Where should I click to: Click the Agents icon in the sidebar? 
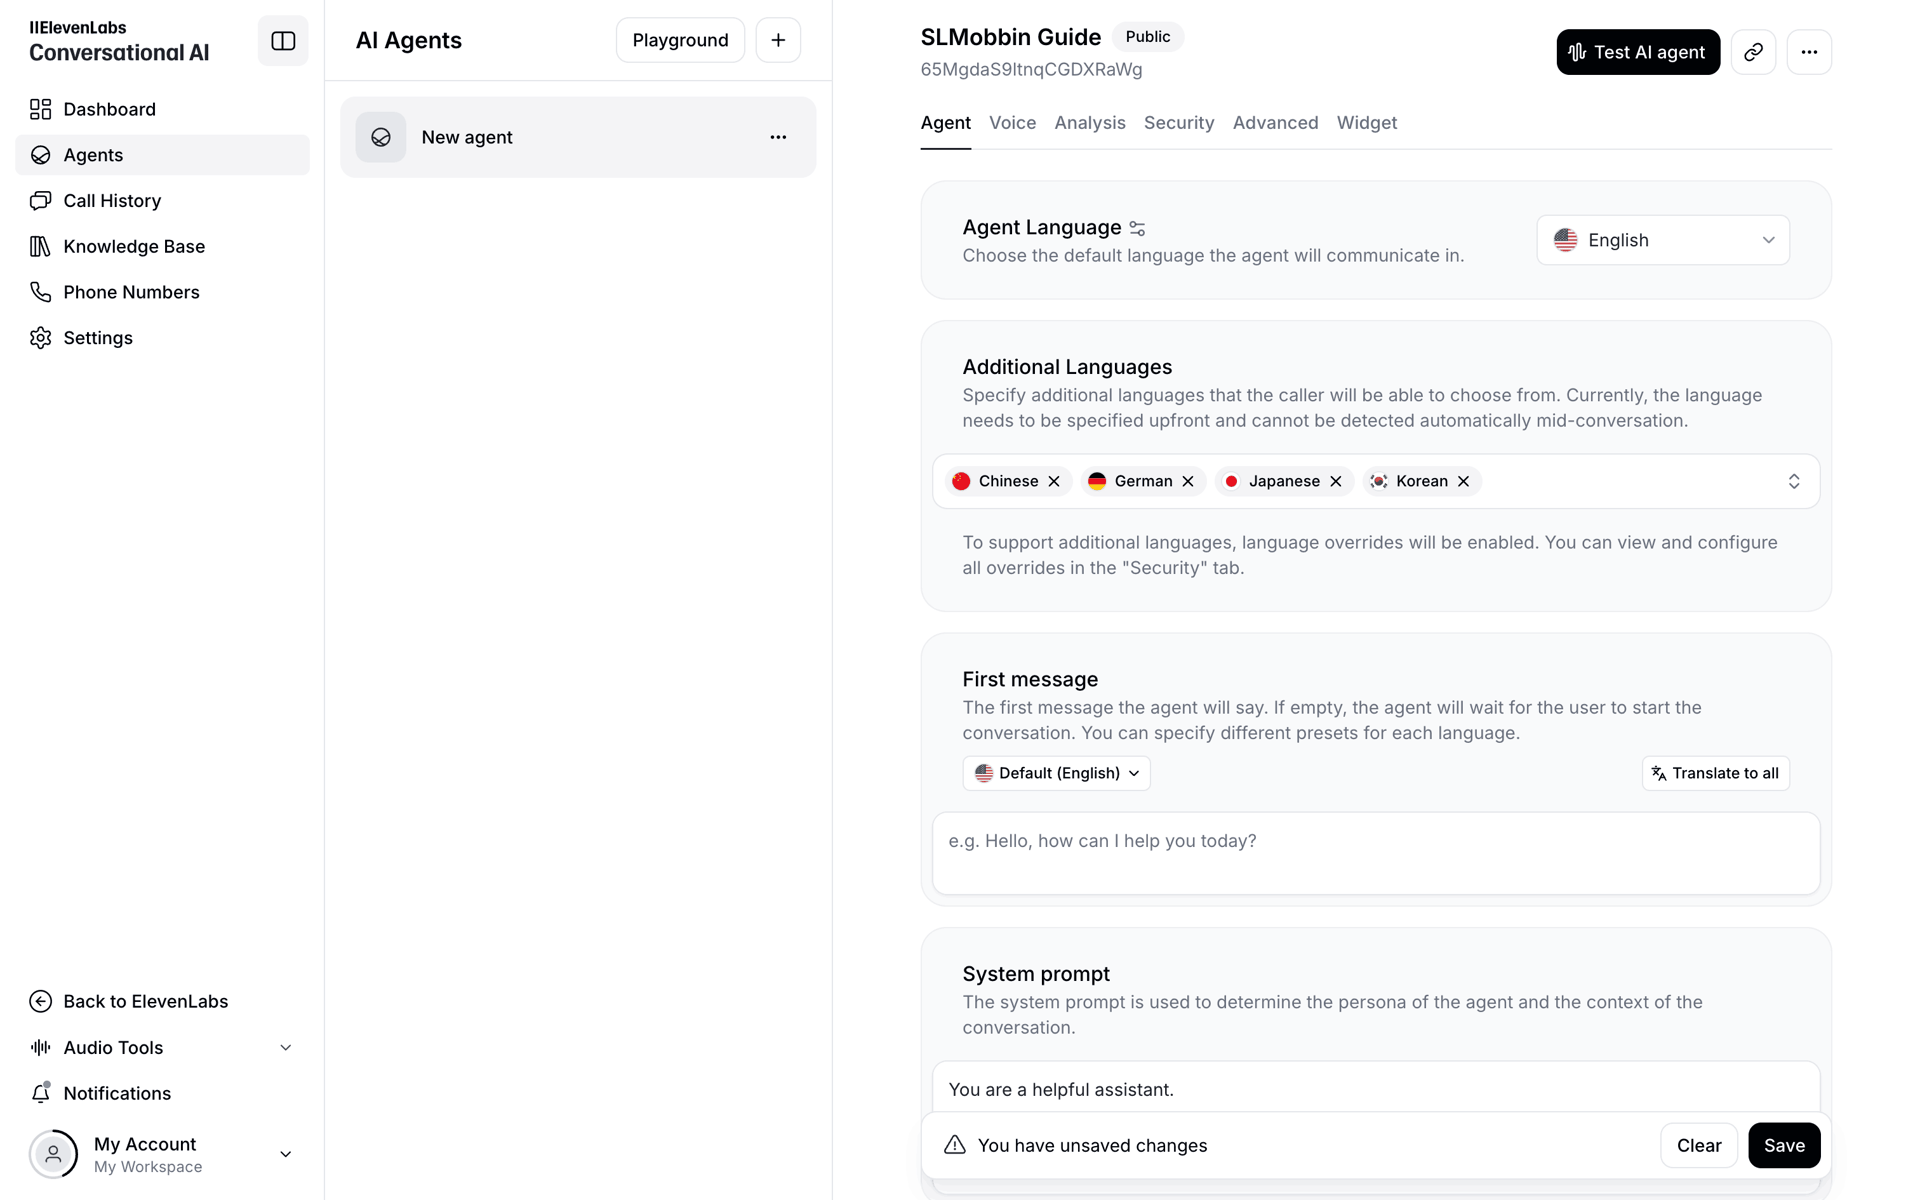tap(41, 155)
